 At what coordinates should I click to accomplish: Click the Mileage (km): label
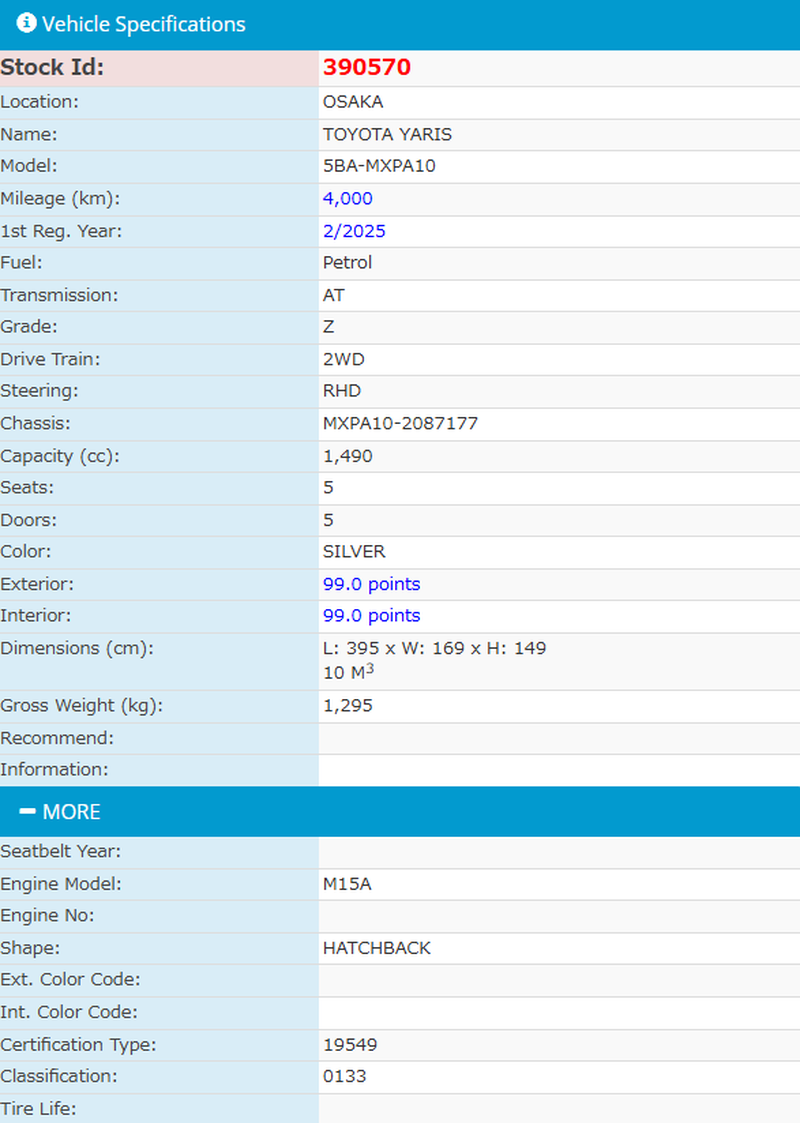60,198
